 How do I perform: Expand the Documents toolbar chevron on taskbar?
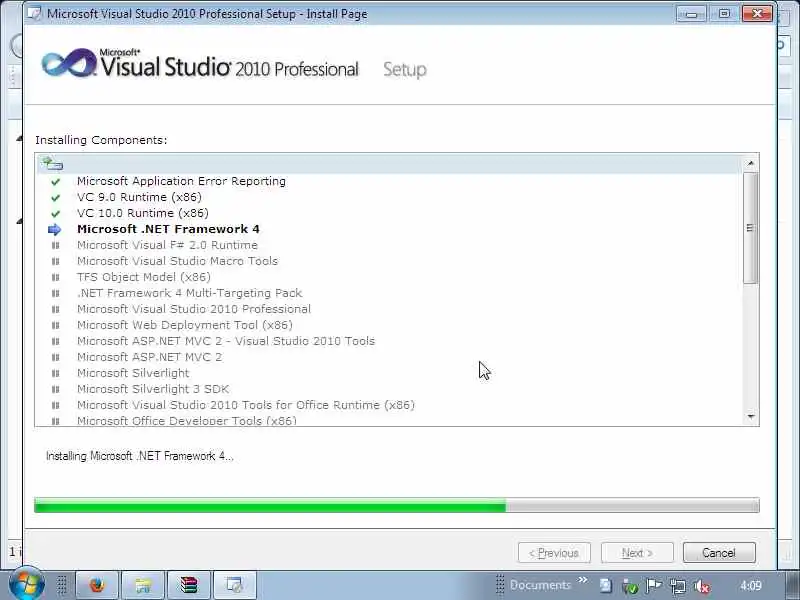583,580
